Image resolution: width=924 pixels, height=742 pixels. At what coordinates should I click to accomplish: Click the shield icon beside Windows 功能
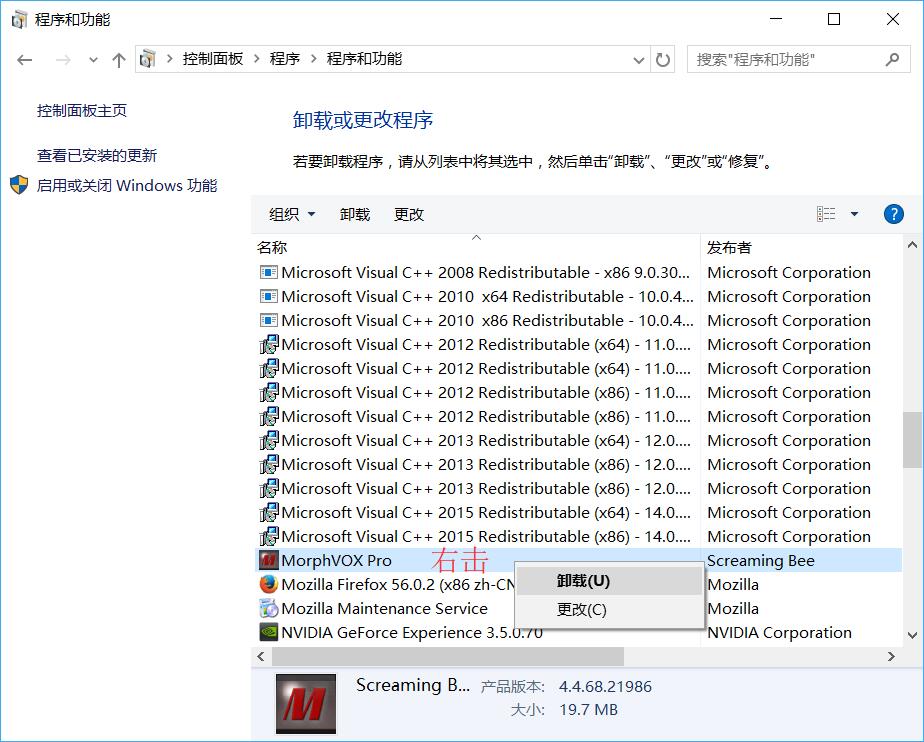pyautogui.click(x=19, y=185)
